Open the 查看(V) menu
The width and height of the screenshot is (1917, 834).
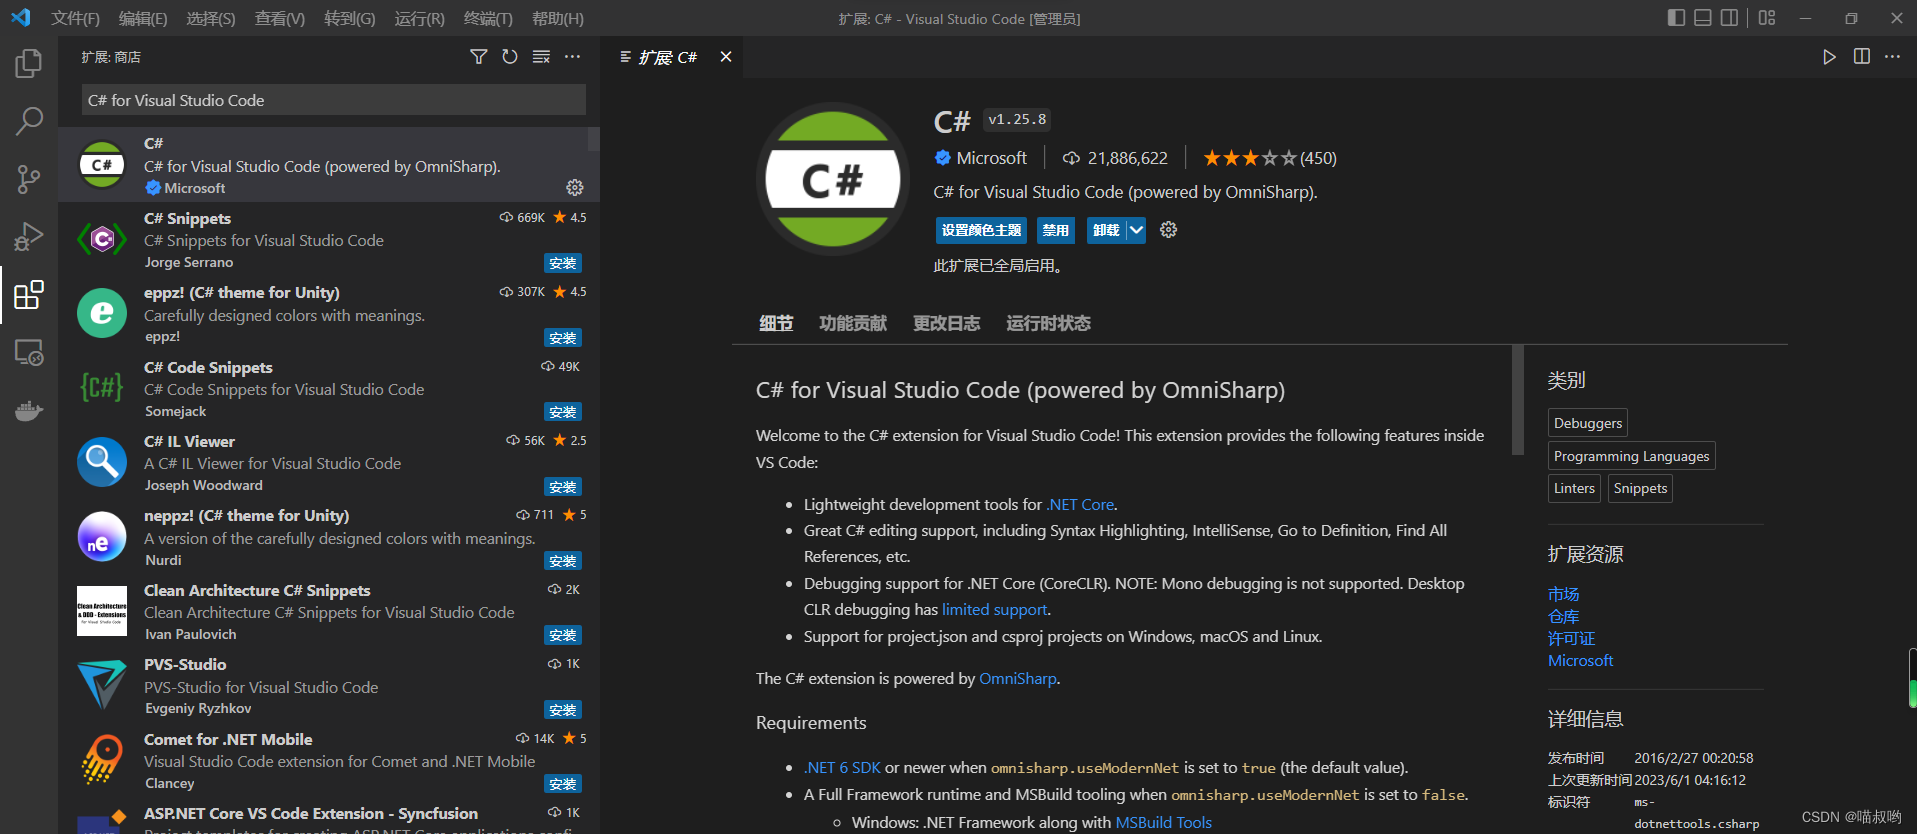tap(280, 18)
